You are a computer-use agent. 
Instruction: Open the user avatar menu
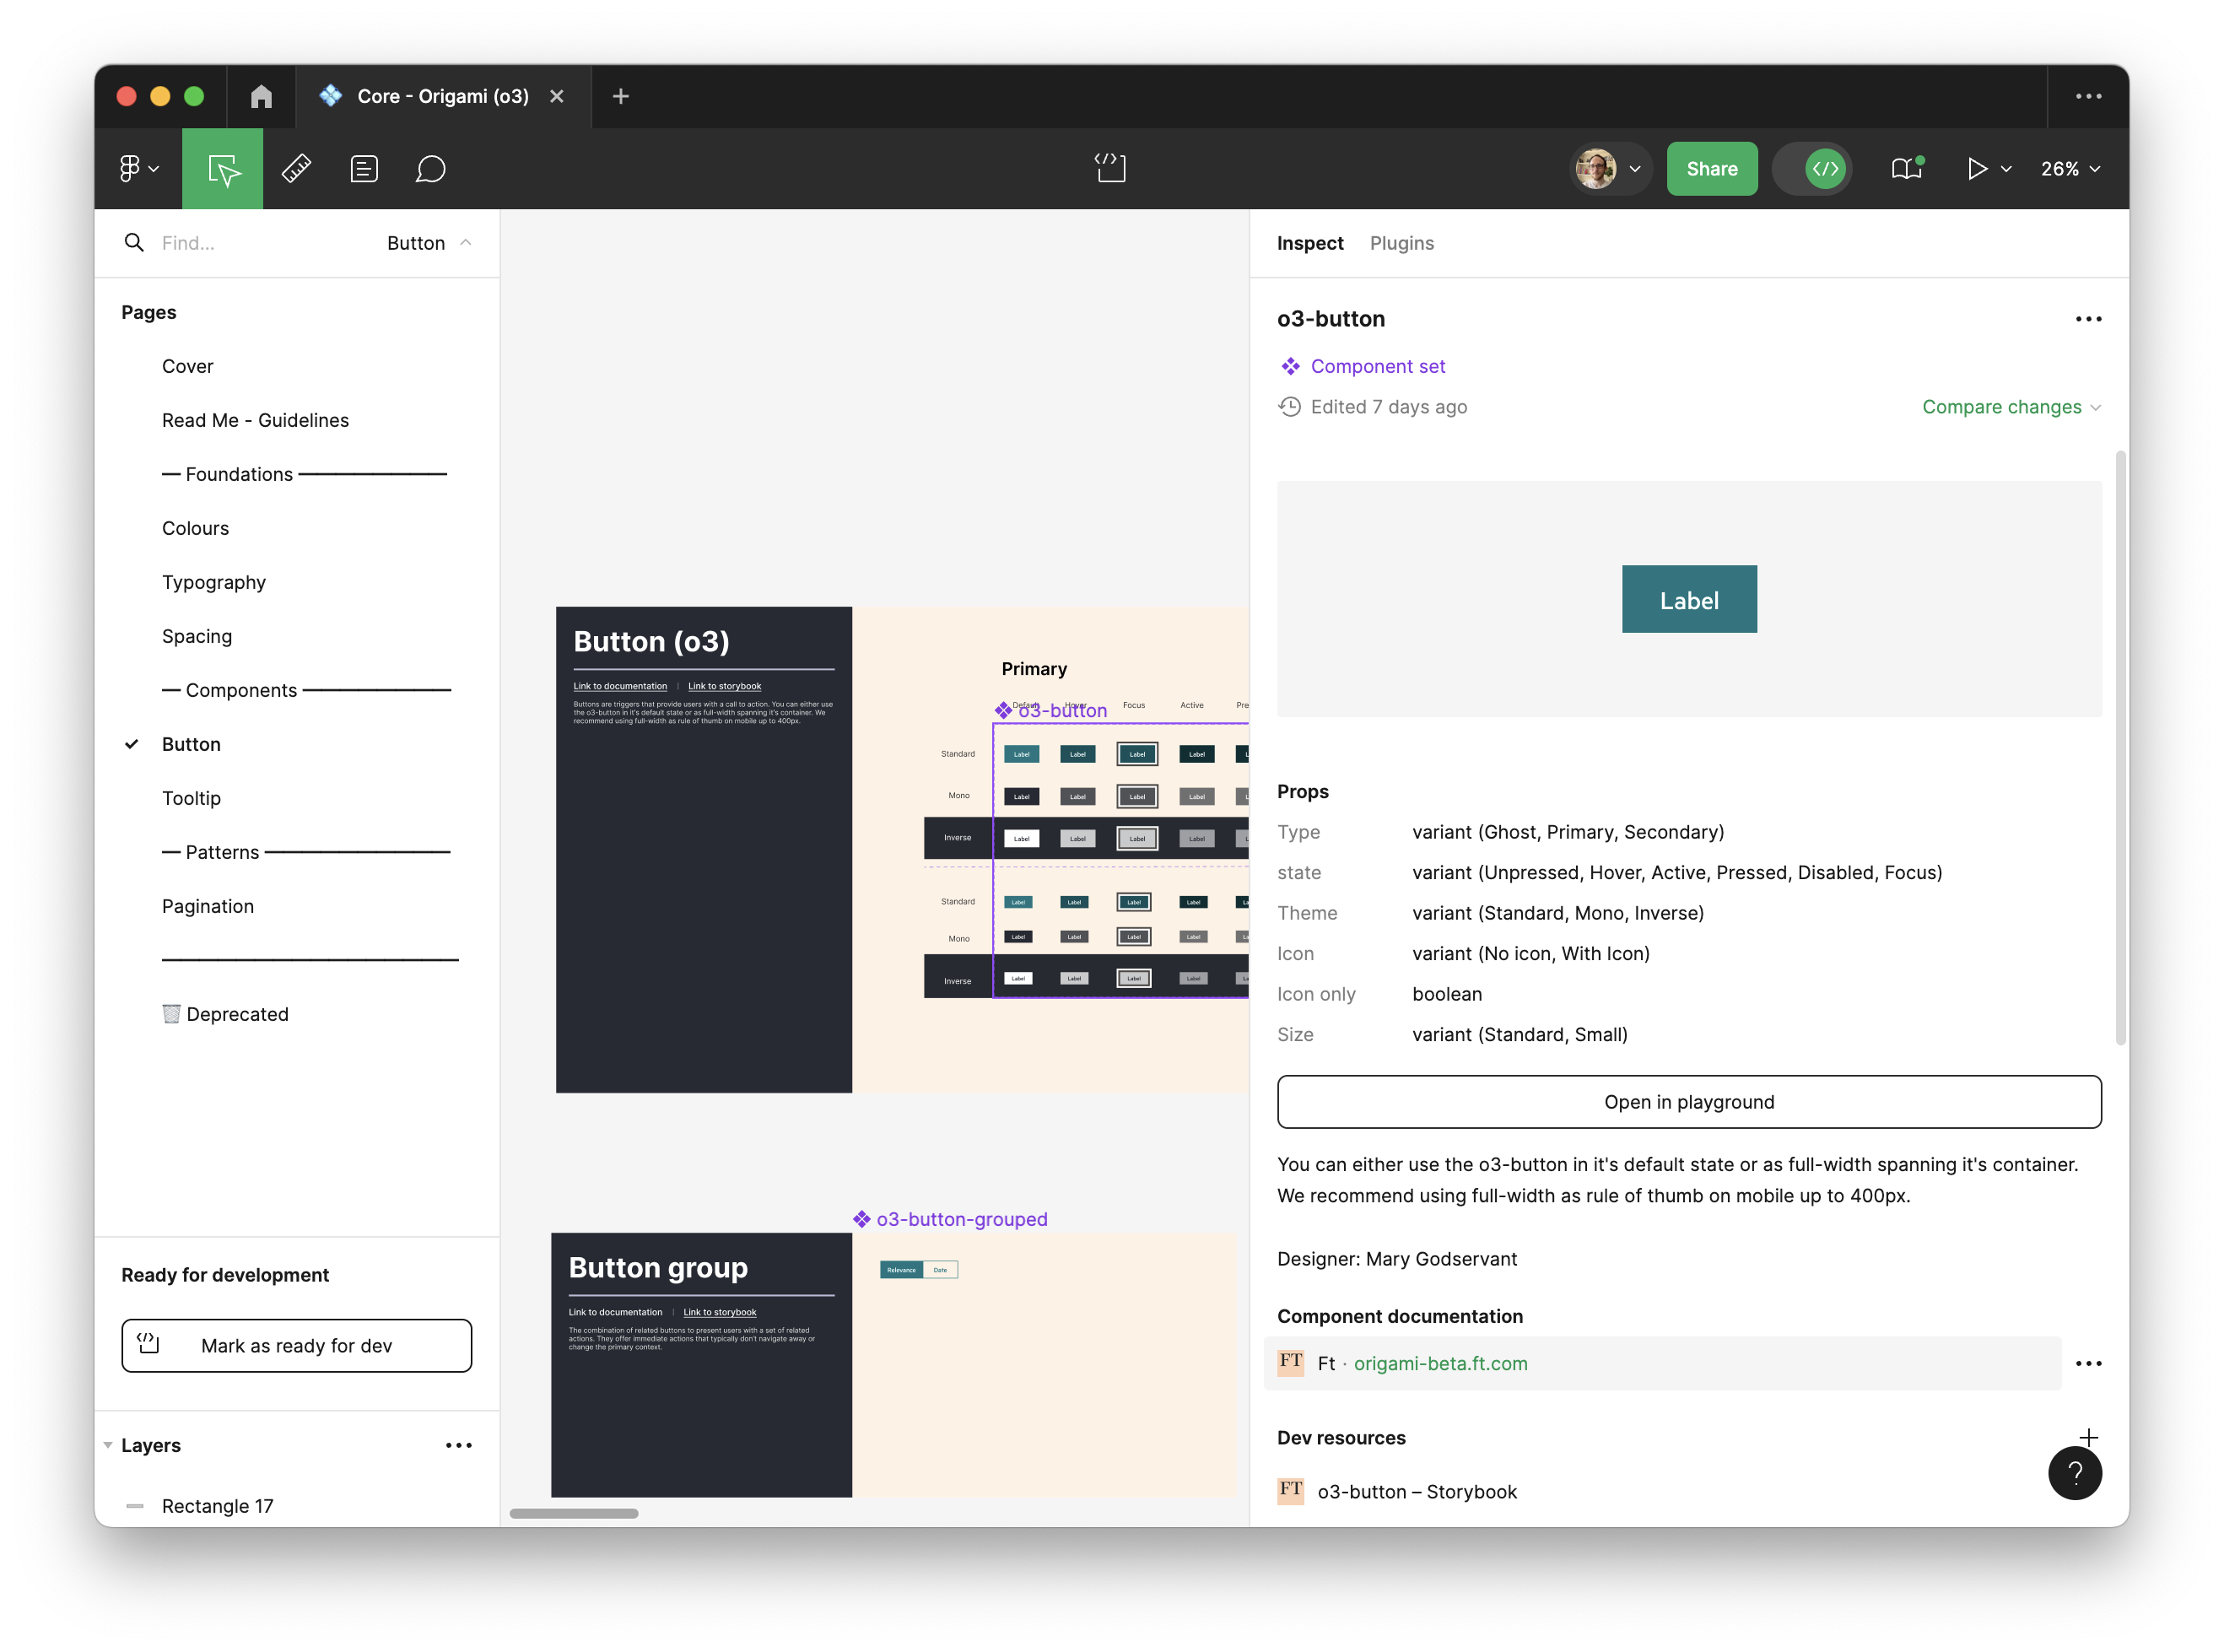(x=1608, y=168)
